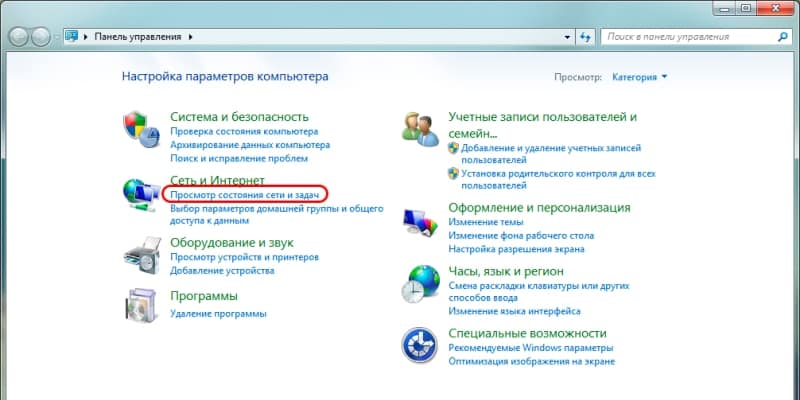Click the Back navigation arrow button
Viewport: 800px width, 400px height.
coord(19,37)
